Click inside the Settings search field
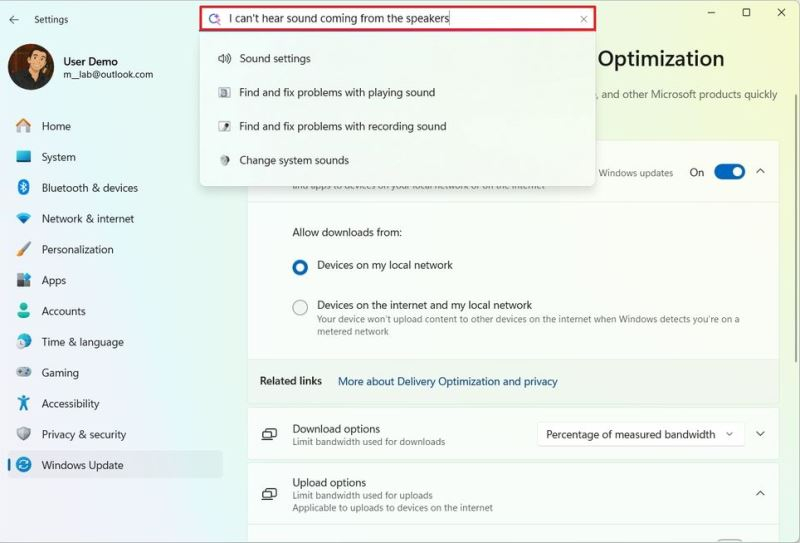Screen dimensions: 800x543 point(400,19)
